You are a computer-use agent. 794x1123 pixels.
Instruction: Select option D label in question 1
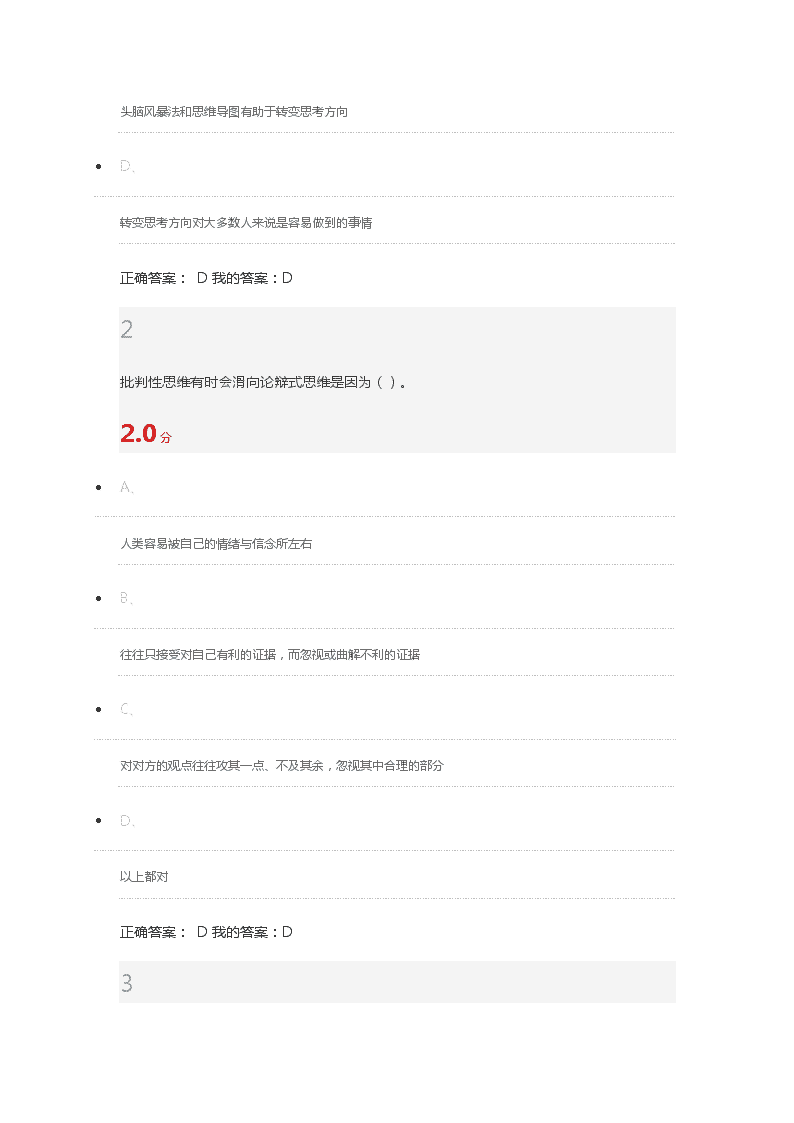point(127,166)
